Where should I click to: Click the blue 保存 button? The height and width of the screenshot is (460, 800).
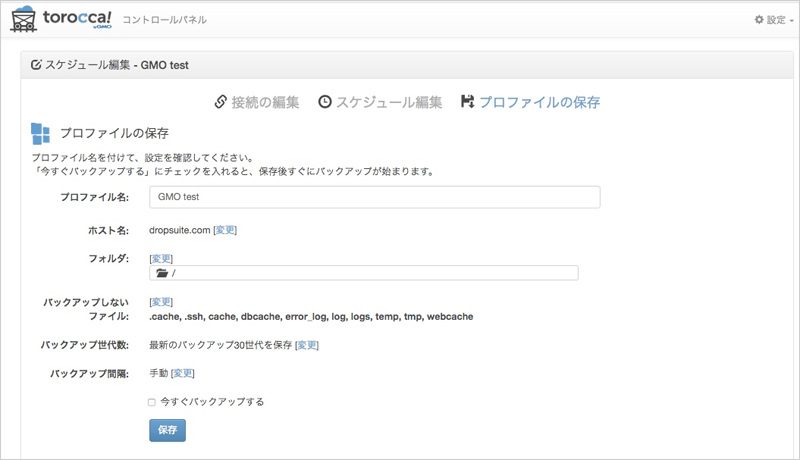(167, 430)
